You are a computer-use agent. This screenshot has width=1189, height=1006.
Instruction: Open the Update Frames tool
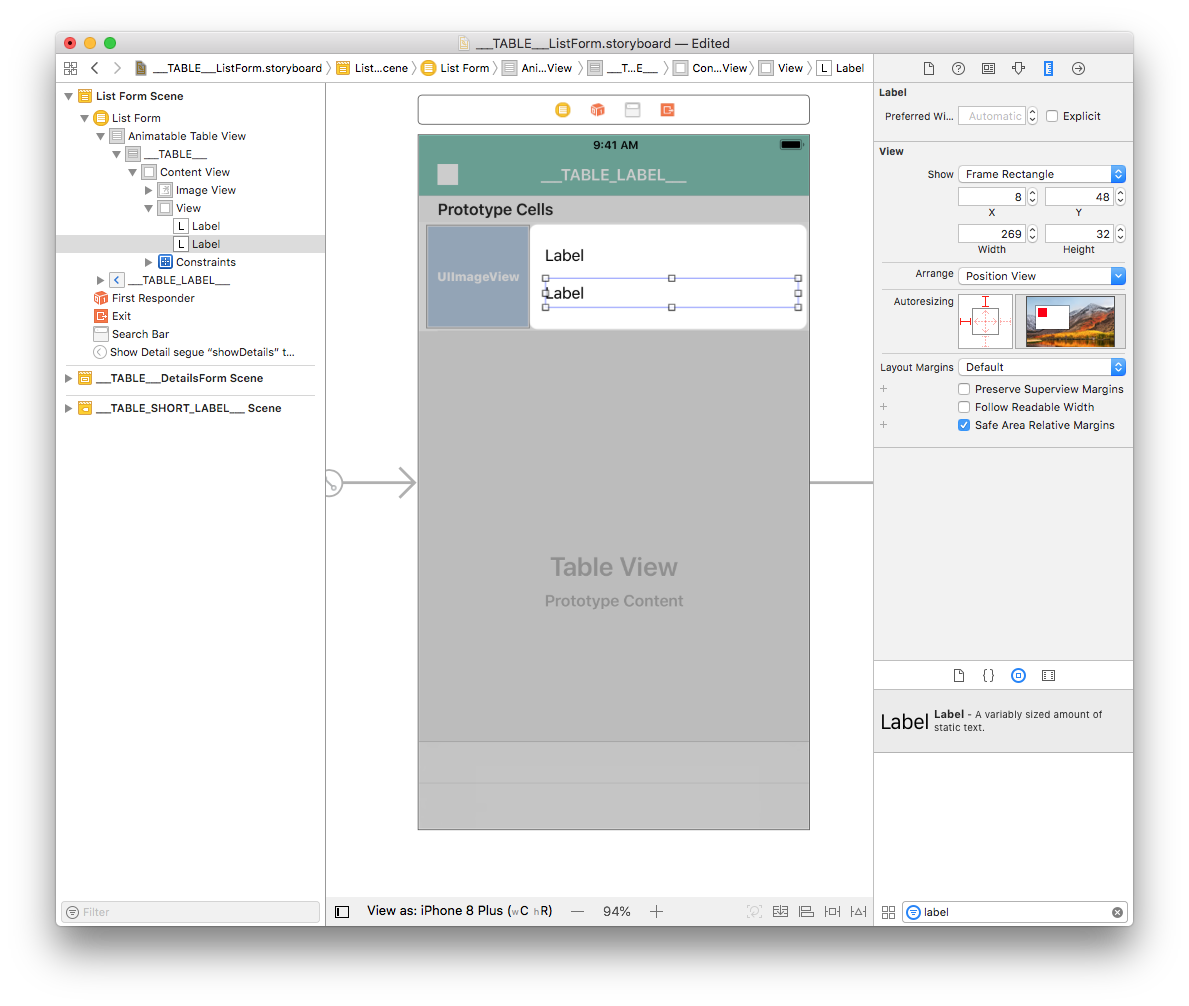point(754,911)
